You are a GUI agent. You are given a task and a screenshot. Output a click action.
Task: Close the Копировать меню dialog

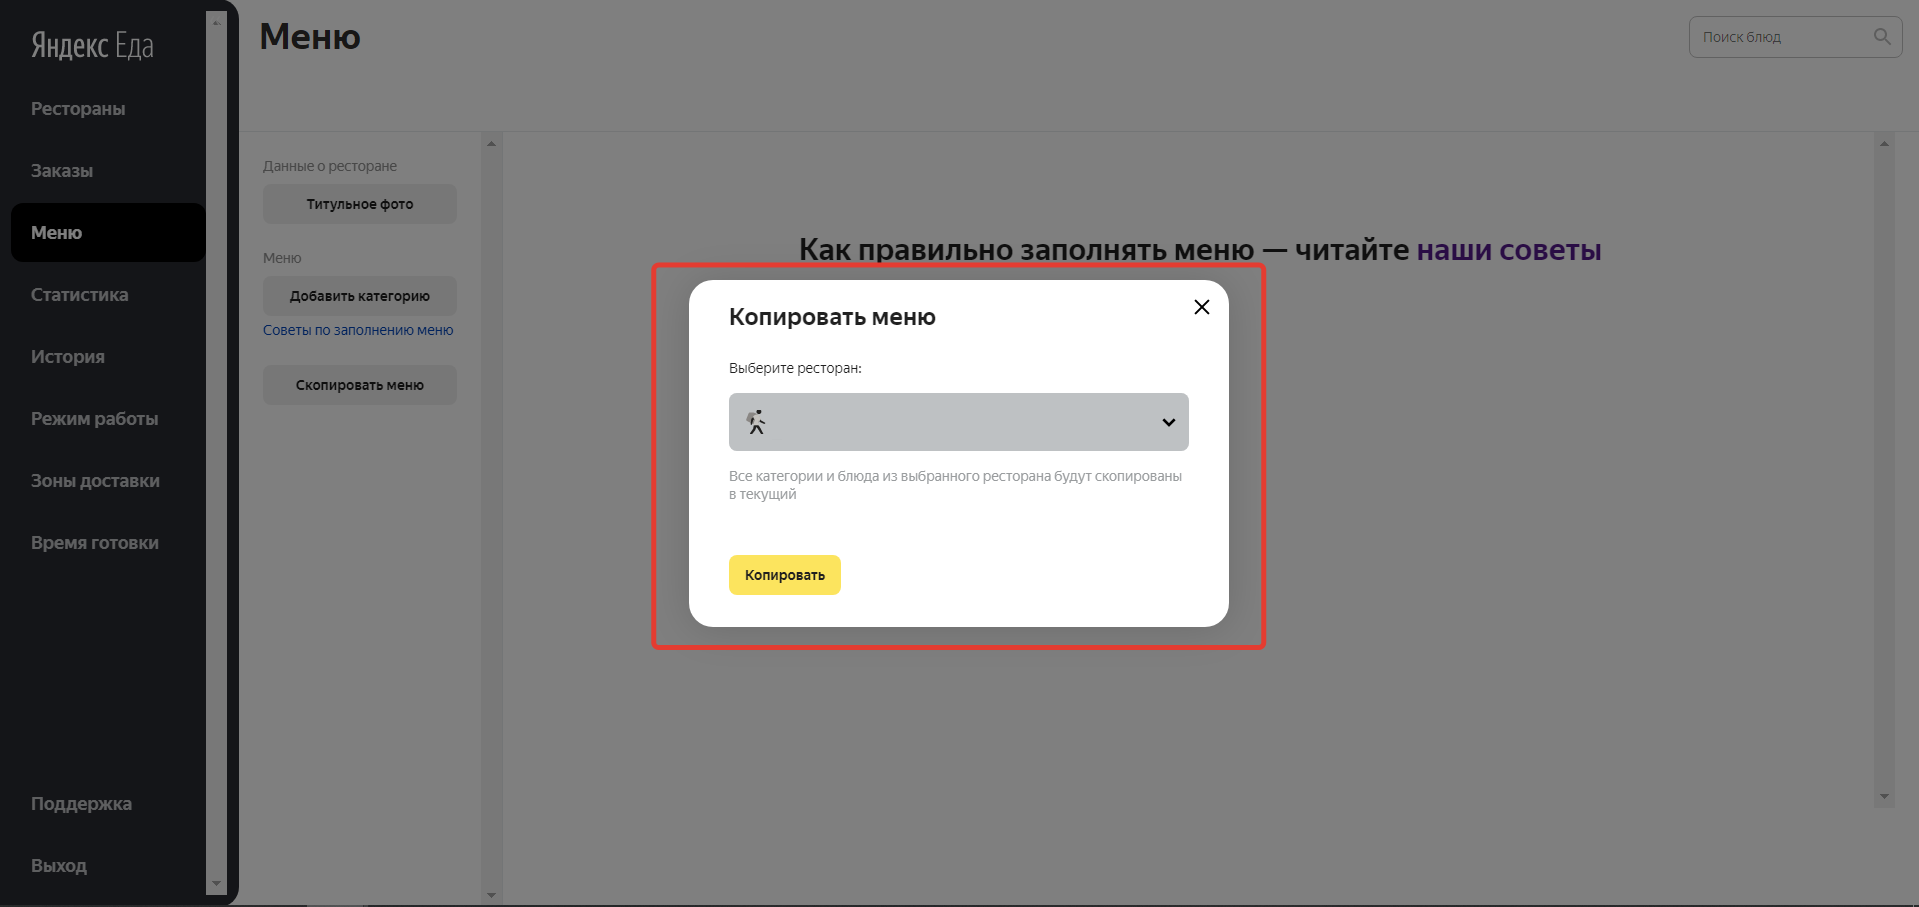point(1201,307)
